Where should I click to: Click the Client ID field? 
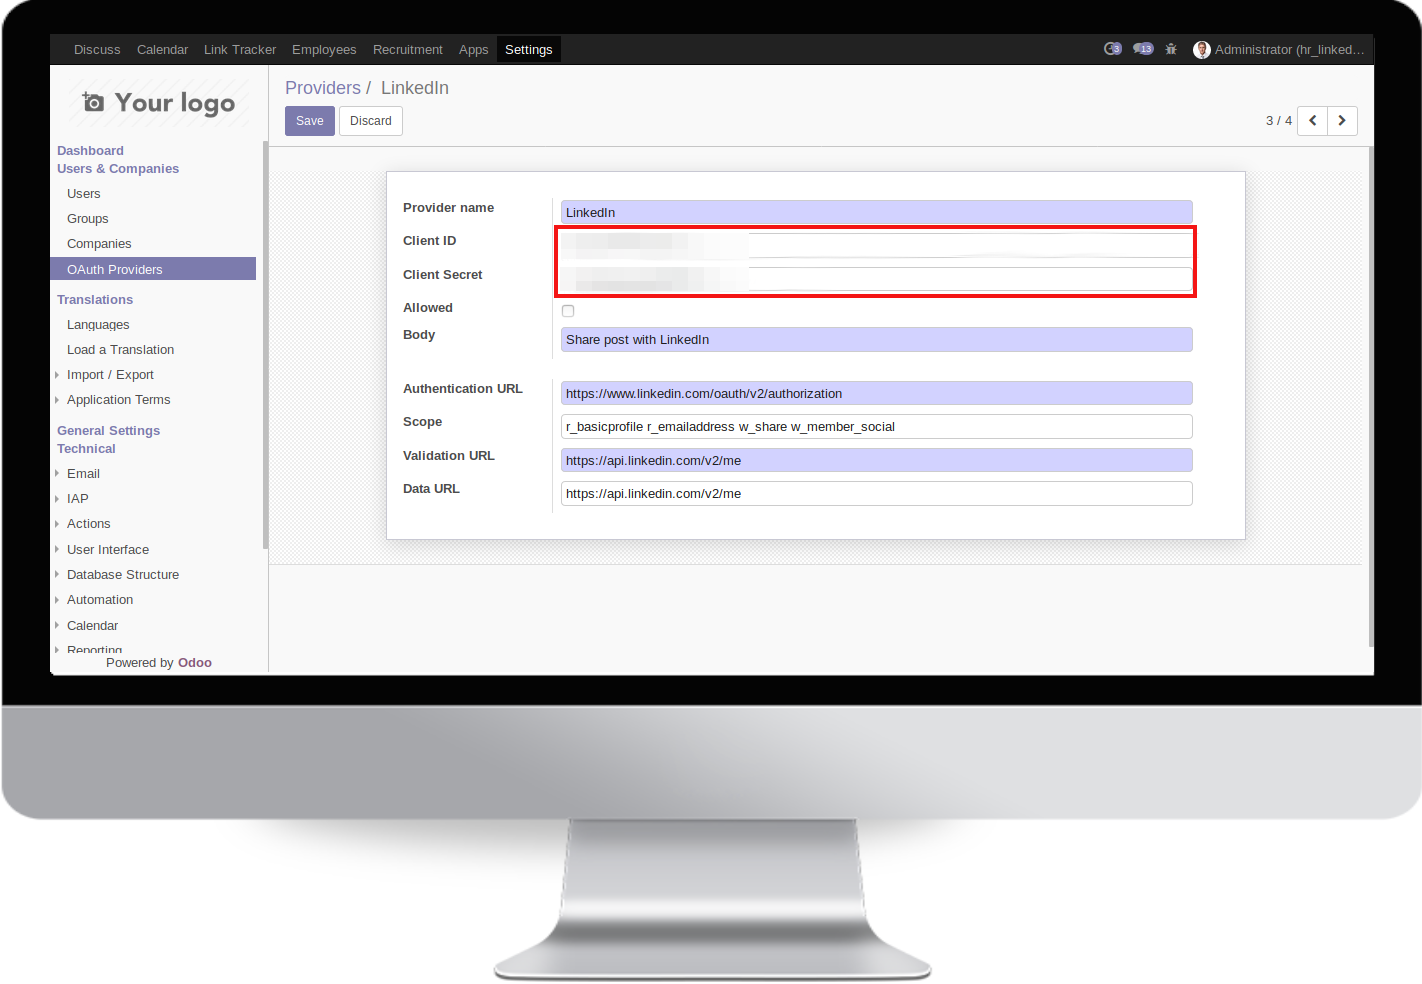pos(877,245)
